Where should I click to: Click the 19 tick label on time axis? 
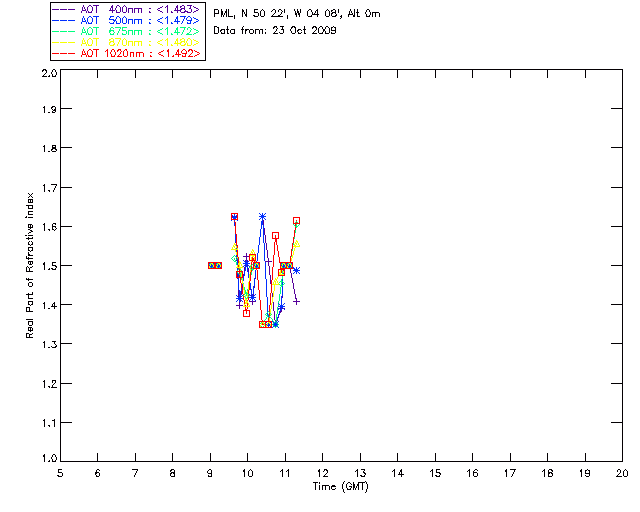point(585,473)
